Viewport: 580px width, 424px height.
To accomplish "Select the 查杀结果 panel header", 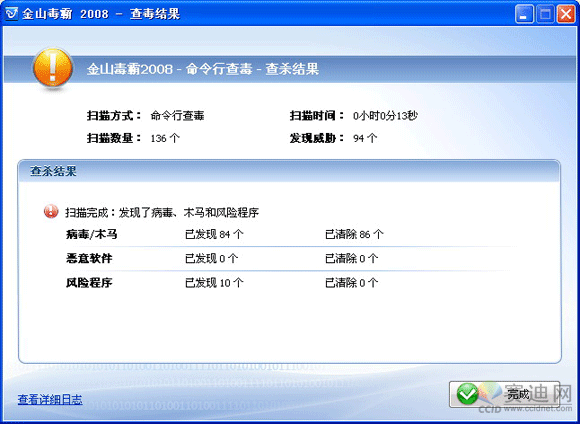I will [x=289, y=171].
